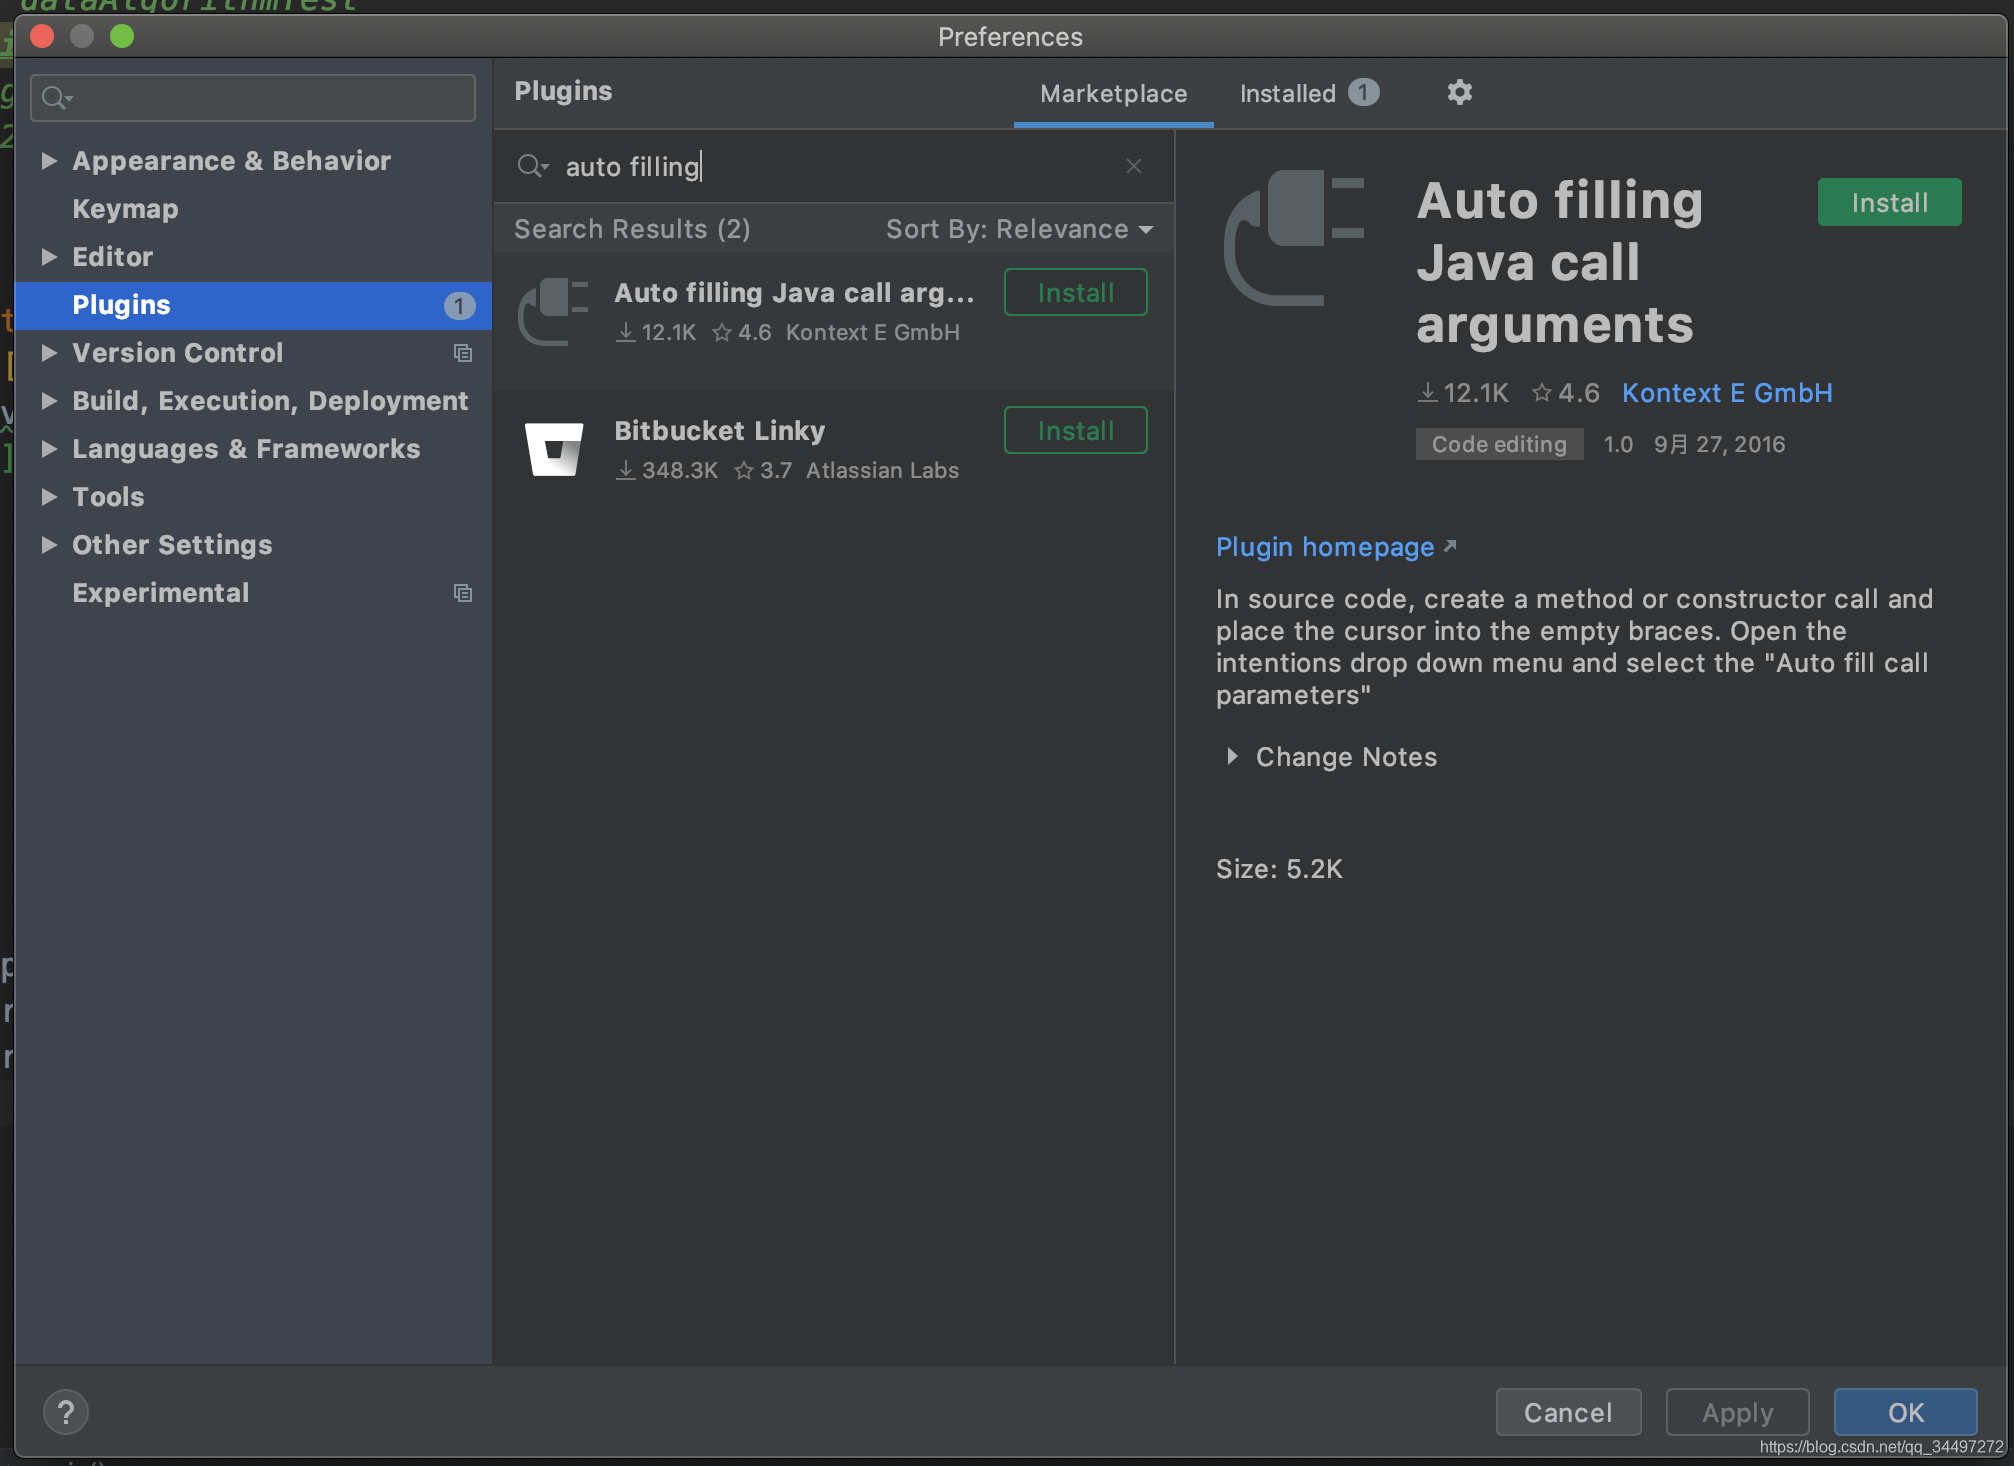Click the Plugins update badge count
The image size is (2014, 1466).
coord(458,305)
